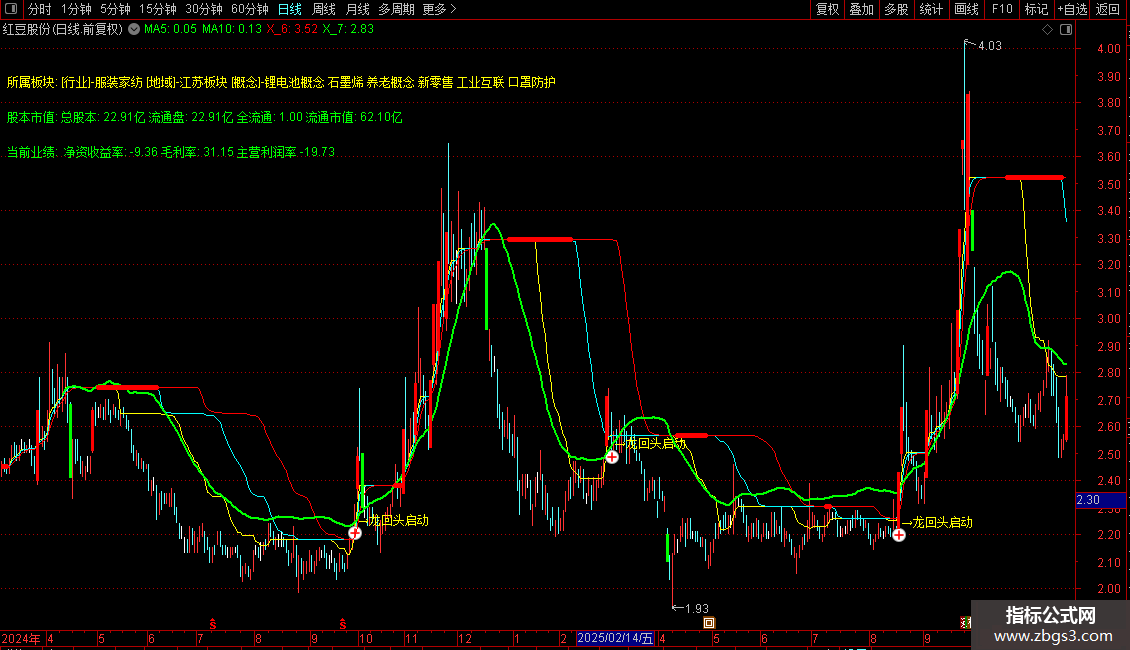Open the round dropdown after 红豆股份 title
The height and width of the screenshot is (650, 1130).
pyautogui.click(x=134, y=30)
